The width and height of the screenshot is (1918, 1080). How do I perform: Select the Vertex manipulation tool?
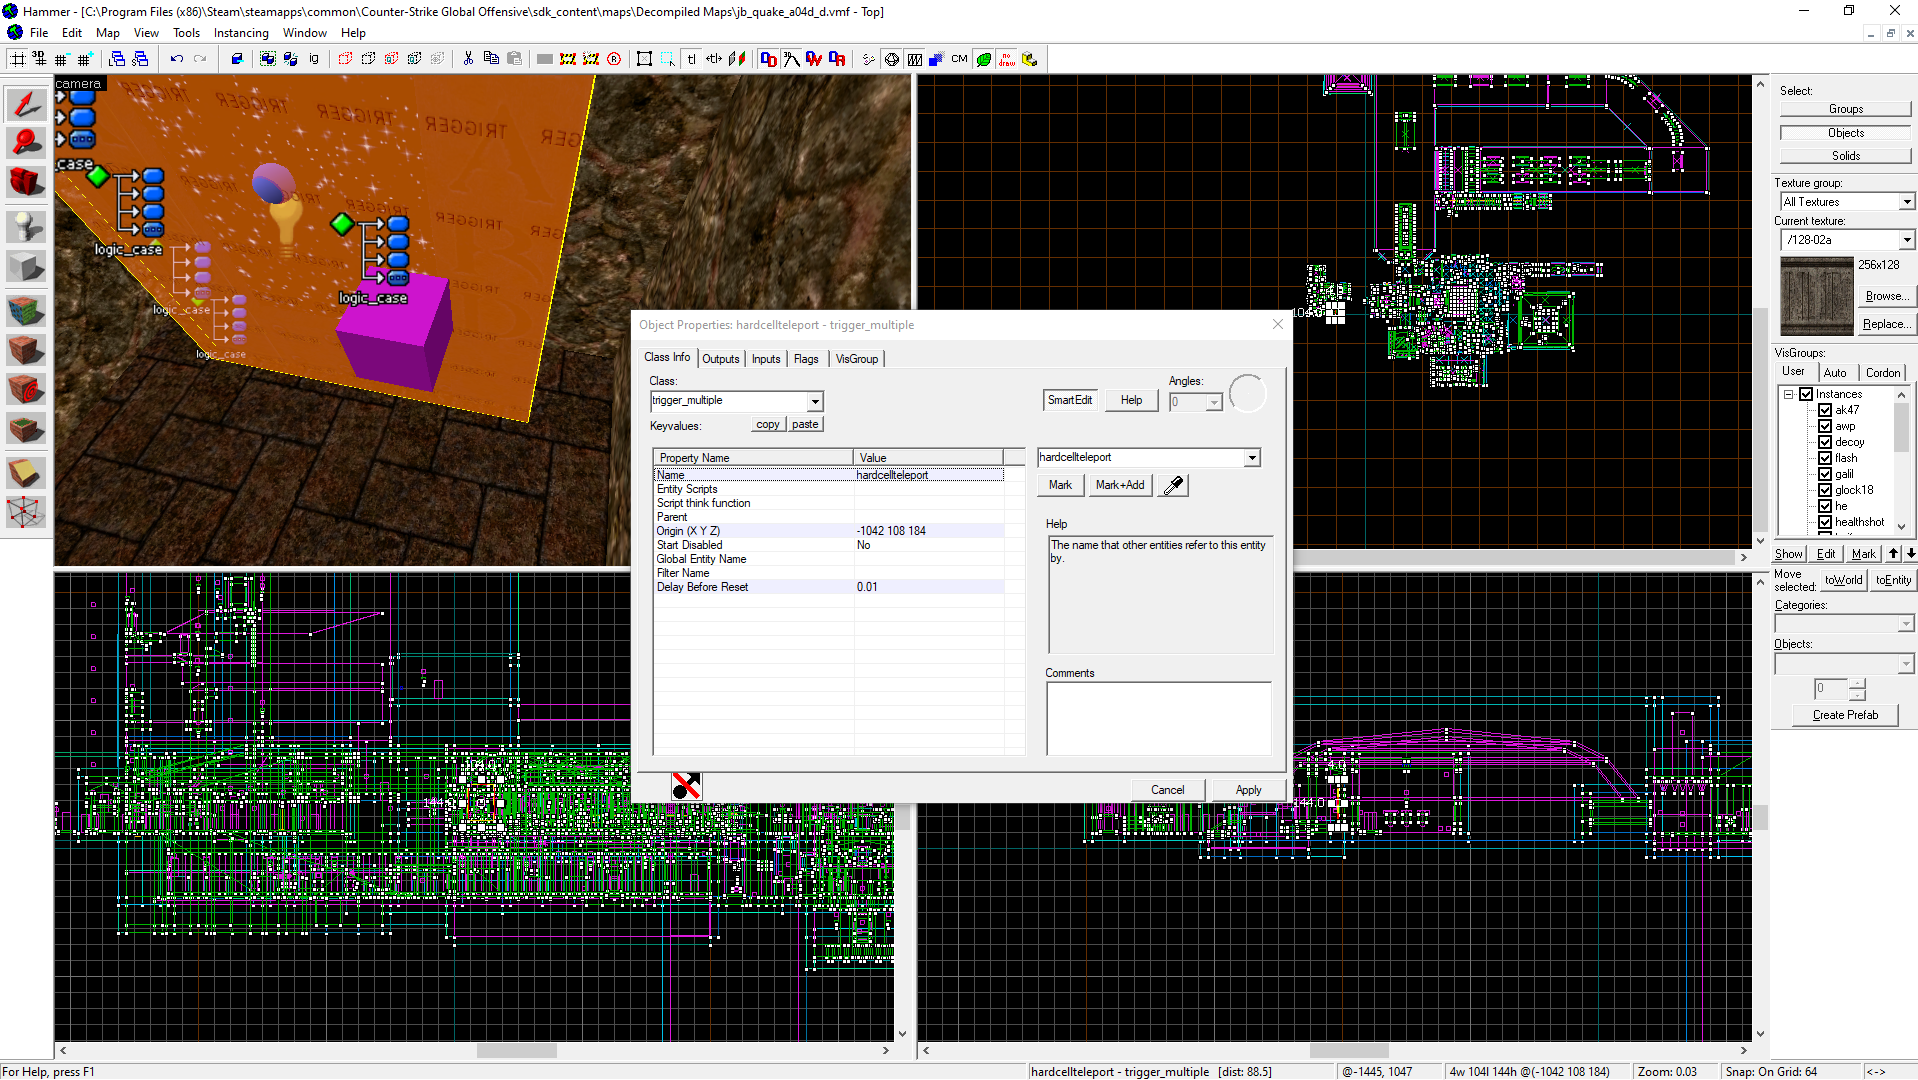point(26,512)
